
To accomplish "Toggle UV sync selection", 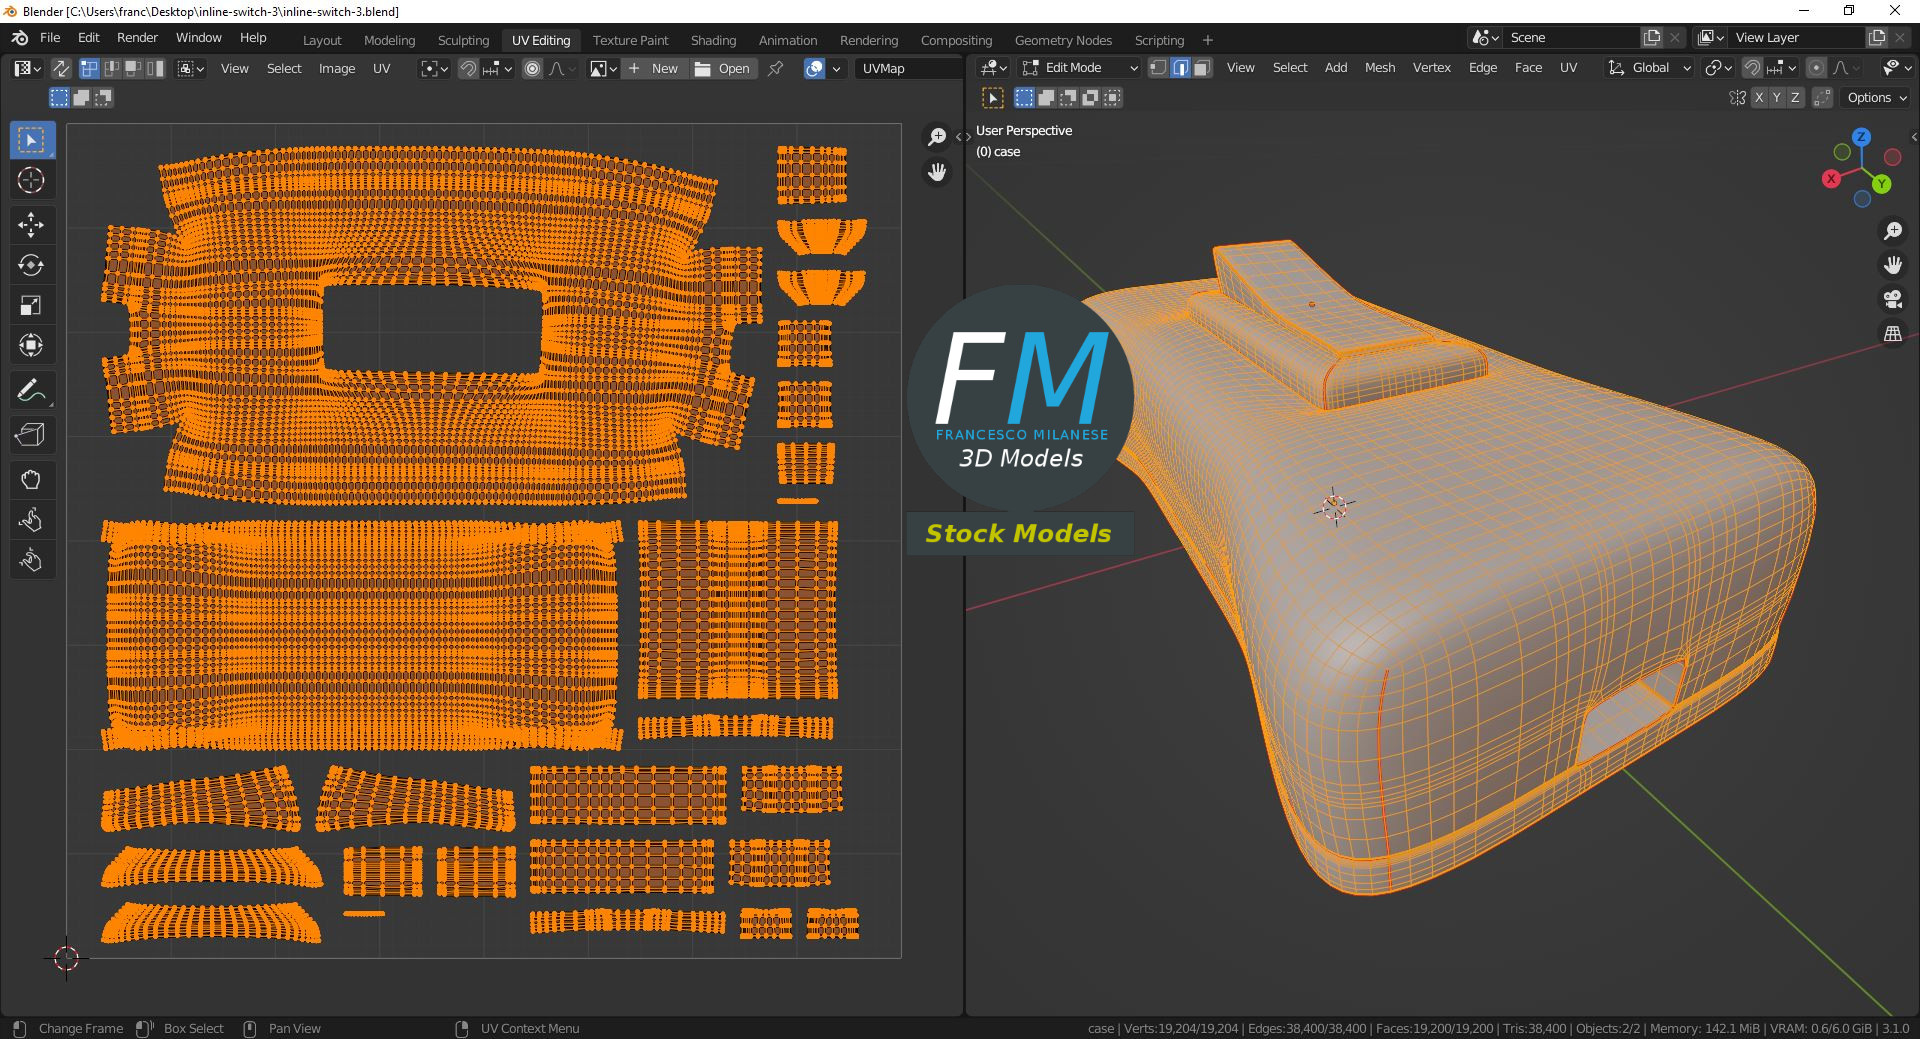I will pyautogui.click(x=61, y=68).
